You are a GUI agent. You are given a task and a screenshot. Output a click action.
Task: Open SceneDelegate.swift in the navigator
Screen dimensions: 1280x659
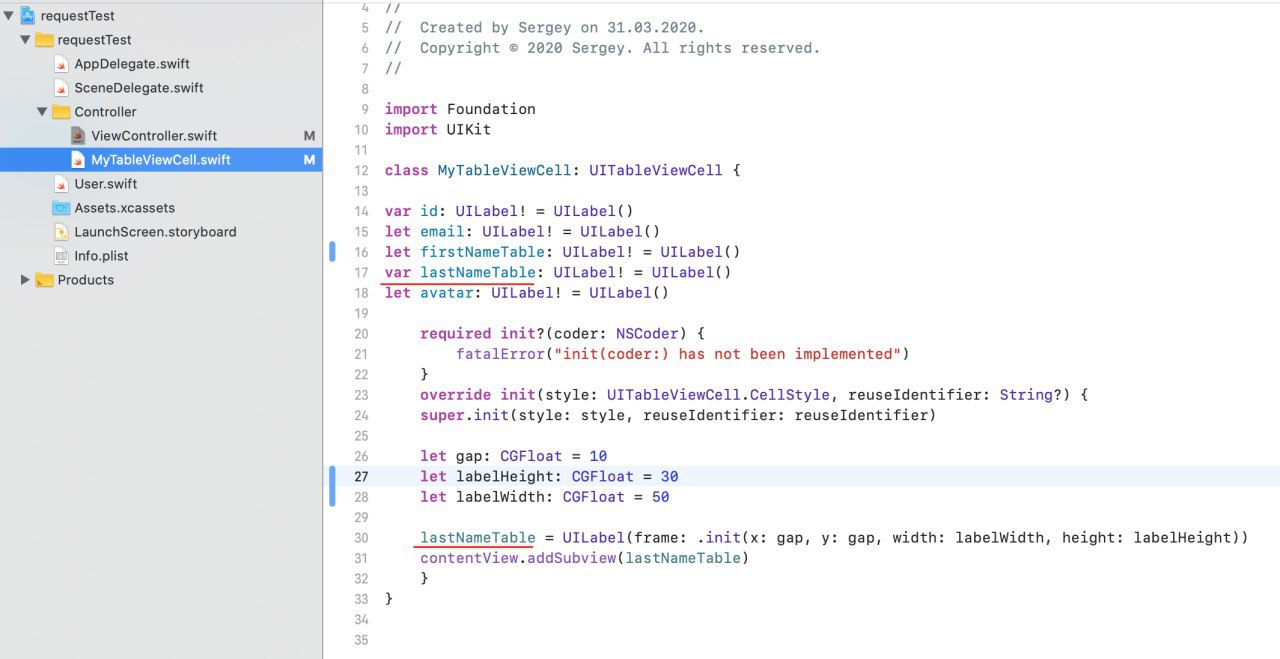139,88
